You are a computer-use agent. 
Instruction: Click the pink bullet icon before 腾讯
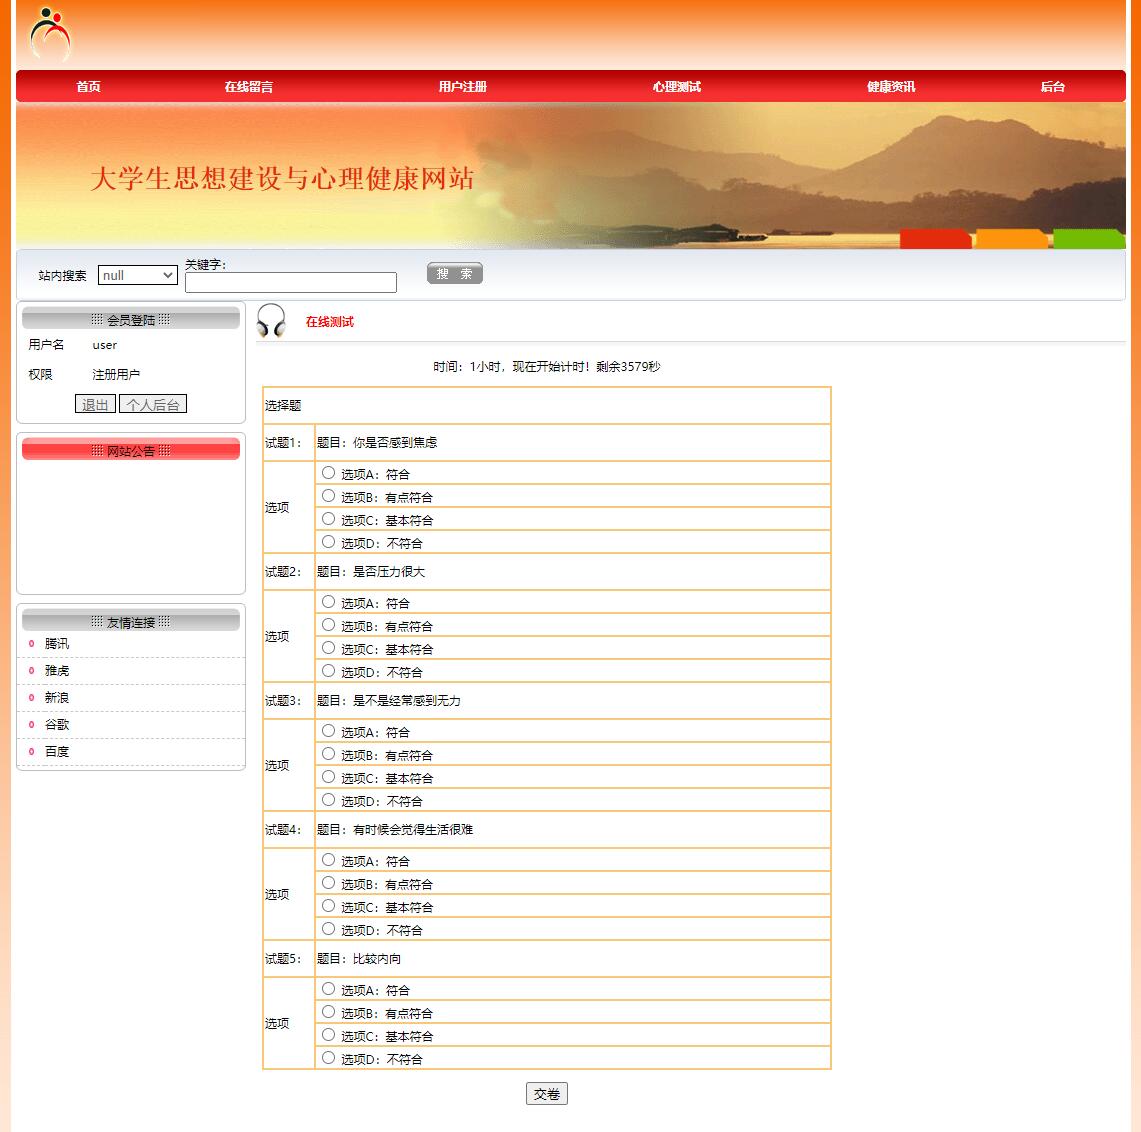(x=31, y=643)
